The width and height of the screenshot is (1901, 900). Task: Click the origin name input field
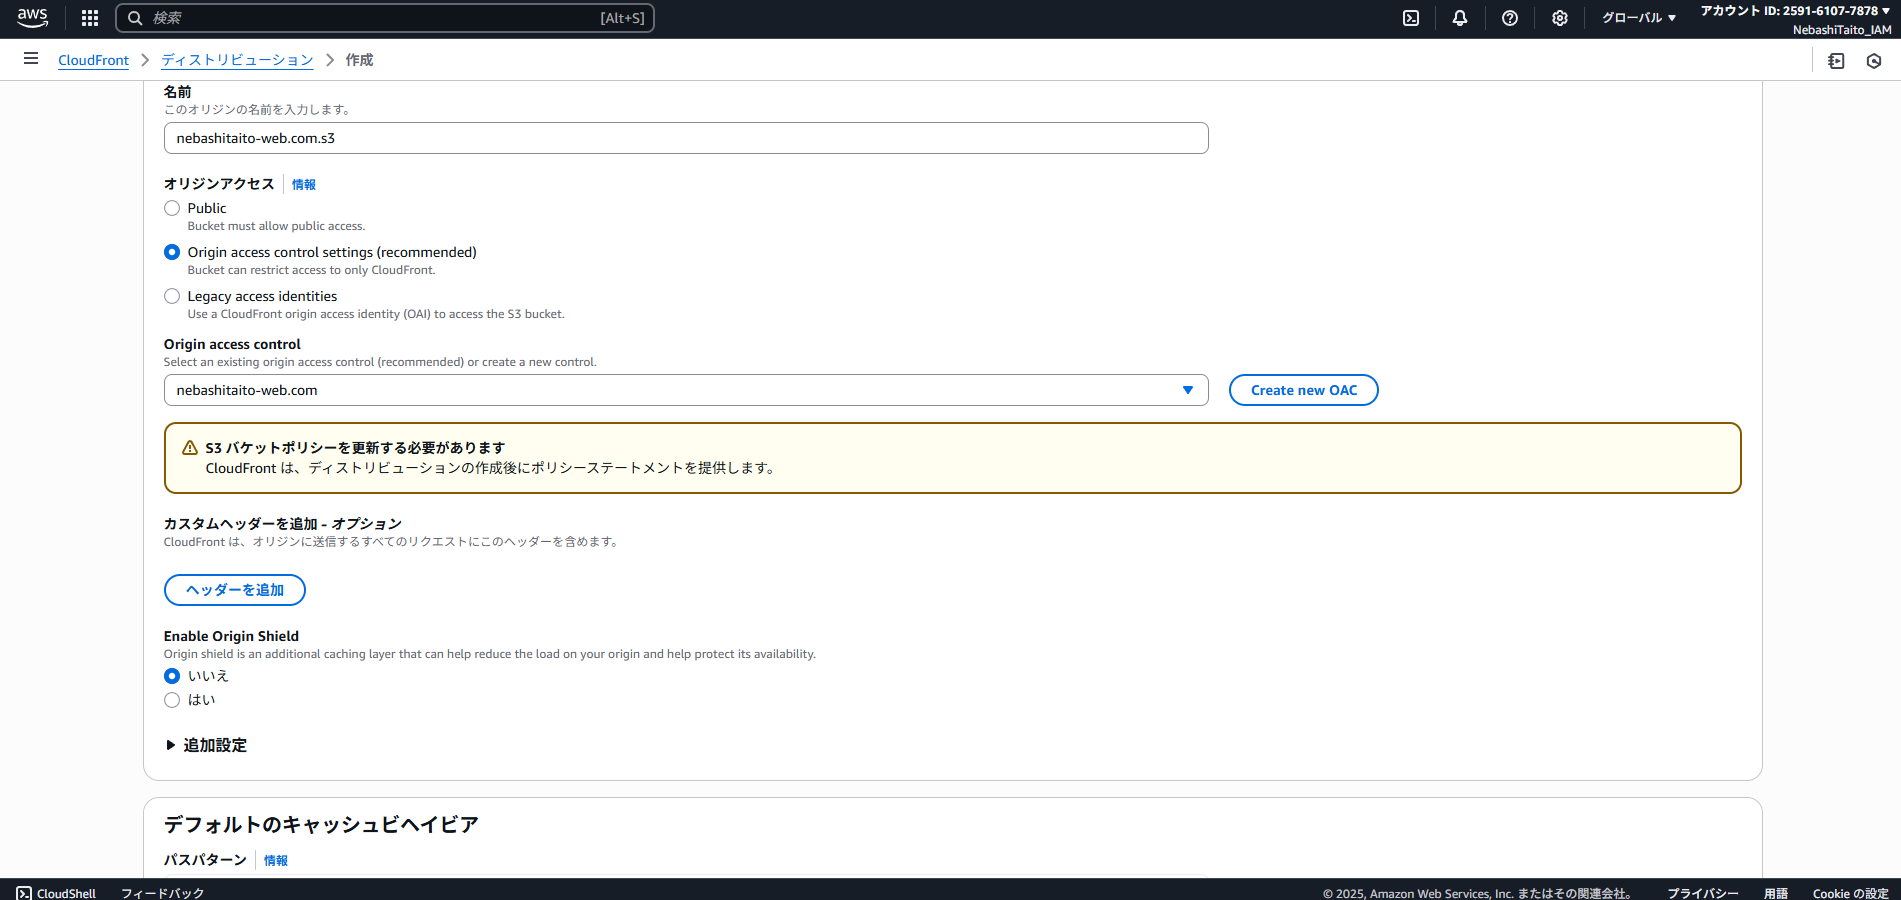point(685,138)
